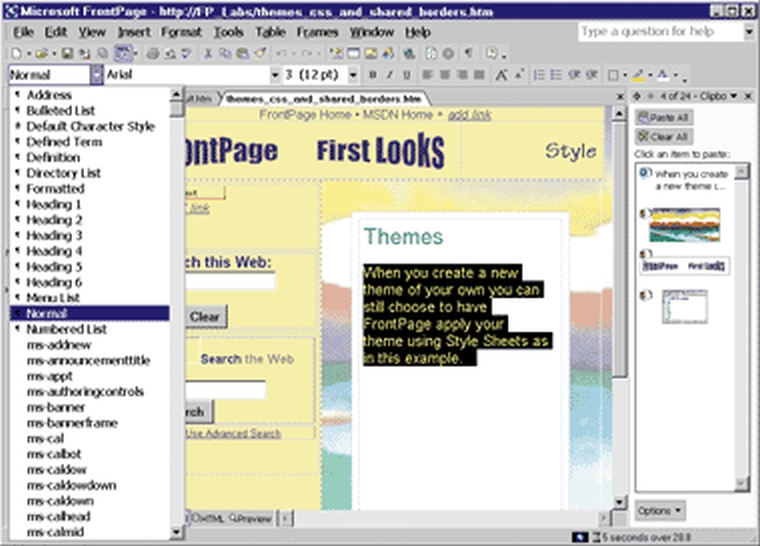Open the Open-file dropdown arrow

[x=54, y=53]
